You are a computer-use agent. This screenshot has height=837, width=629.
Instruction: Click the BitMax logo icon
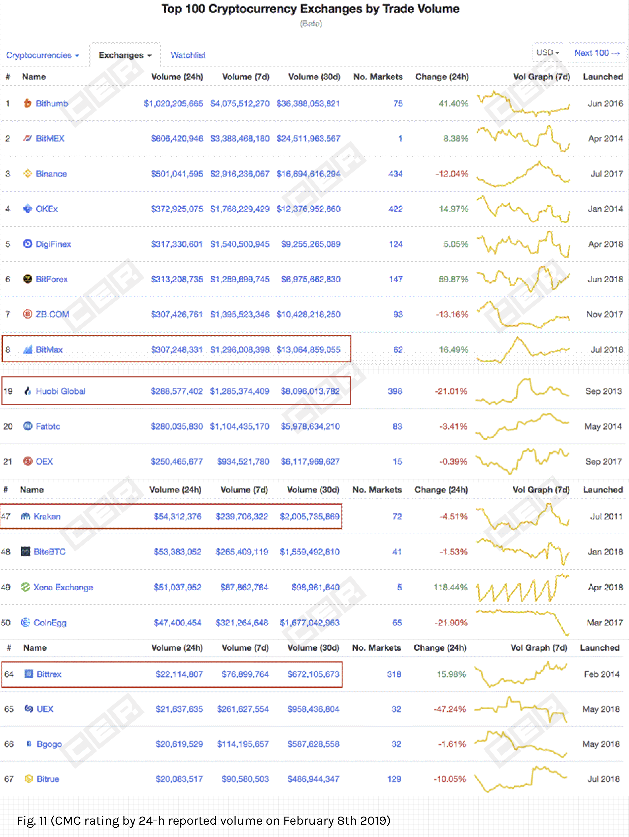28,350
